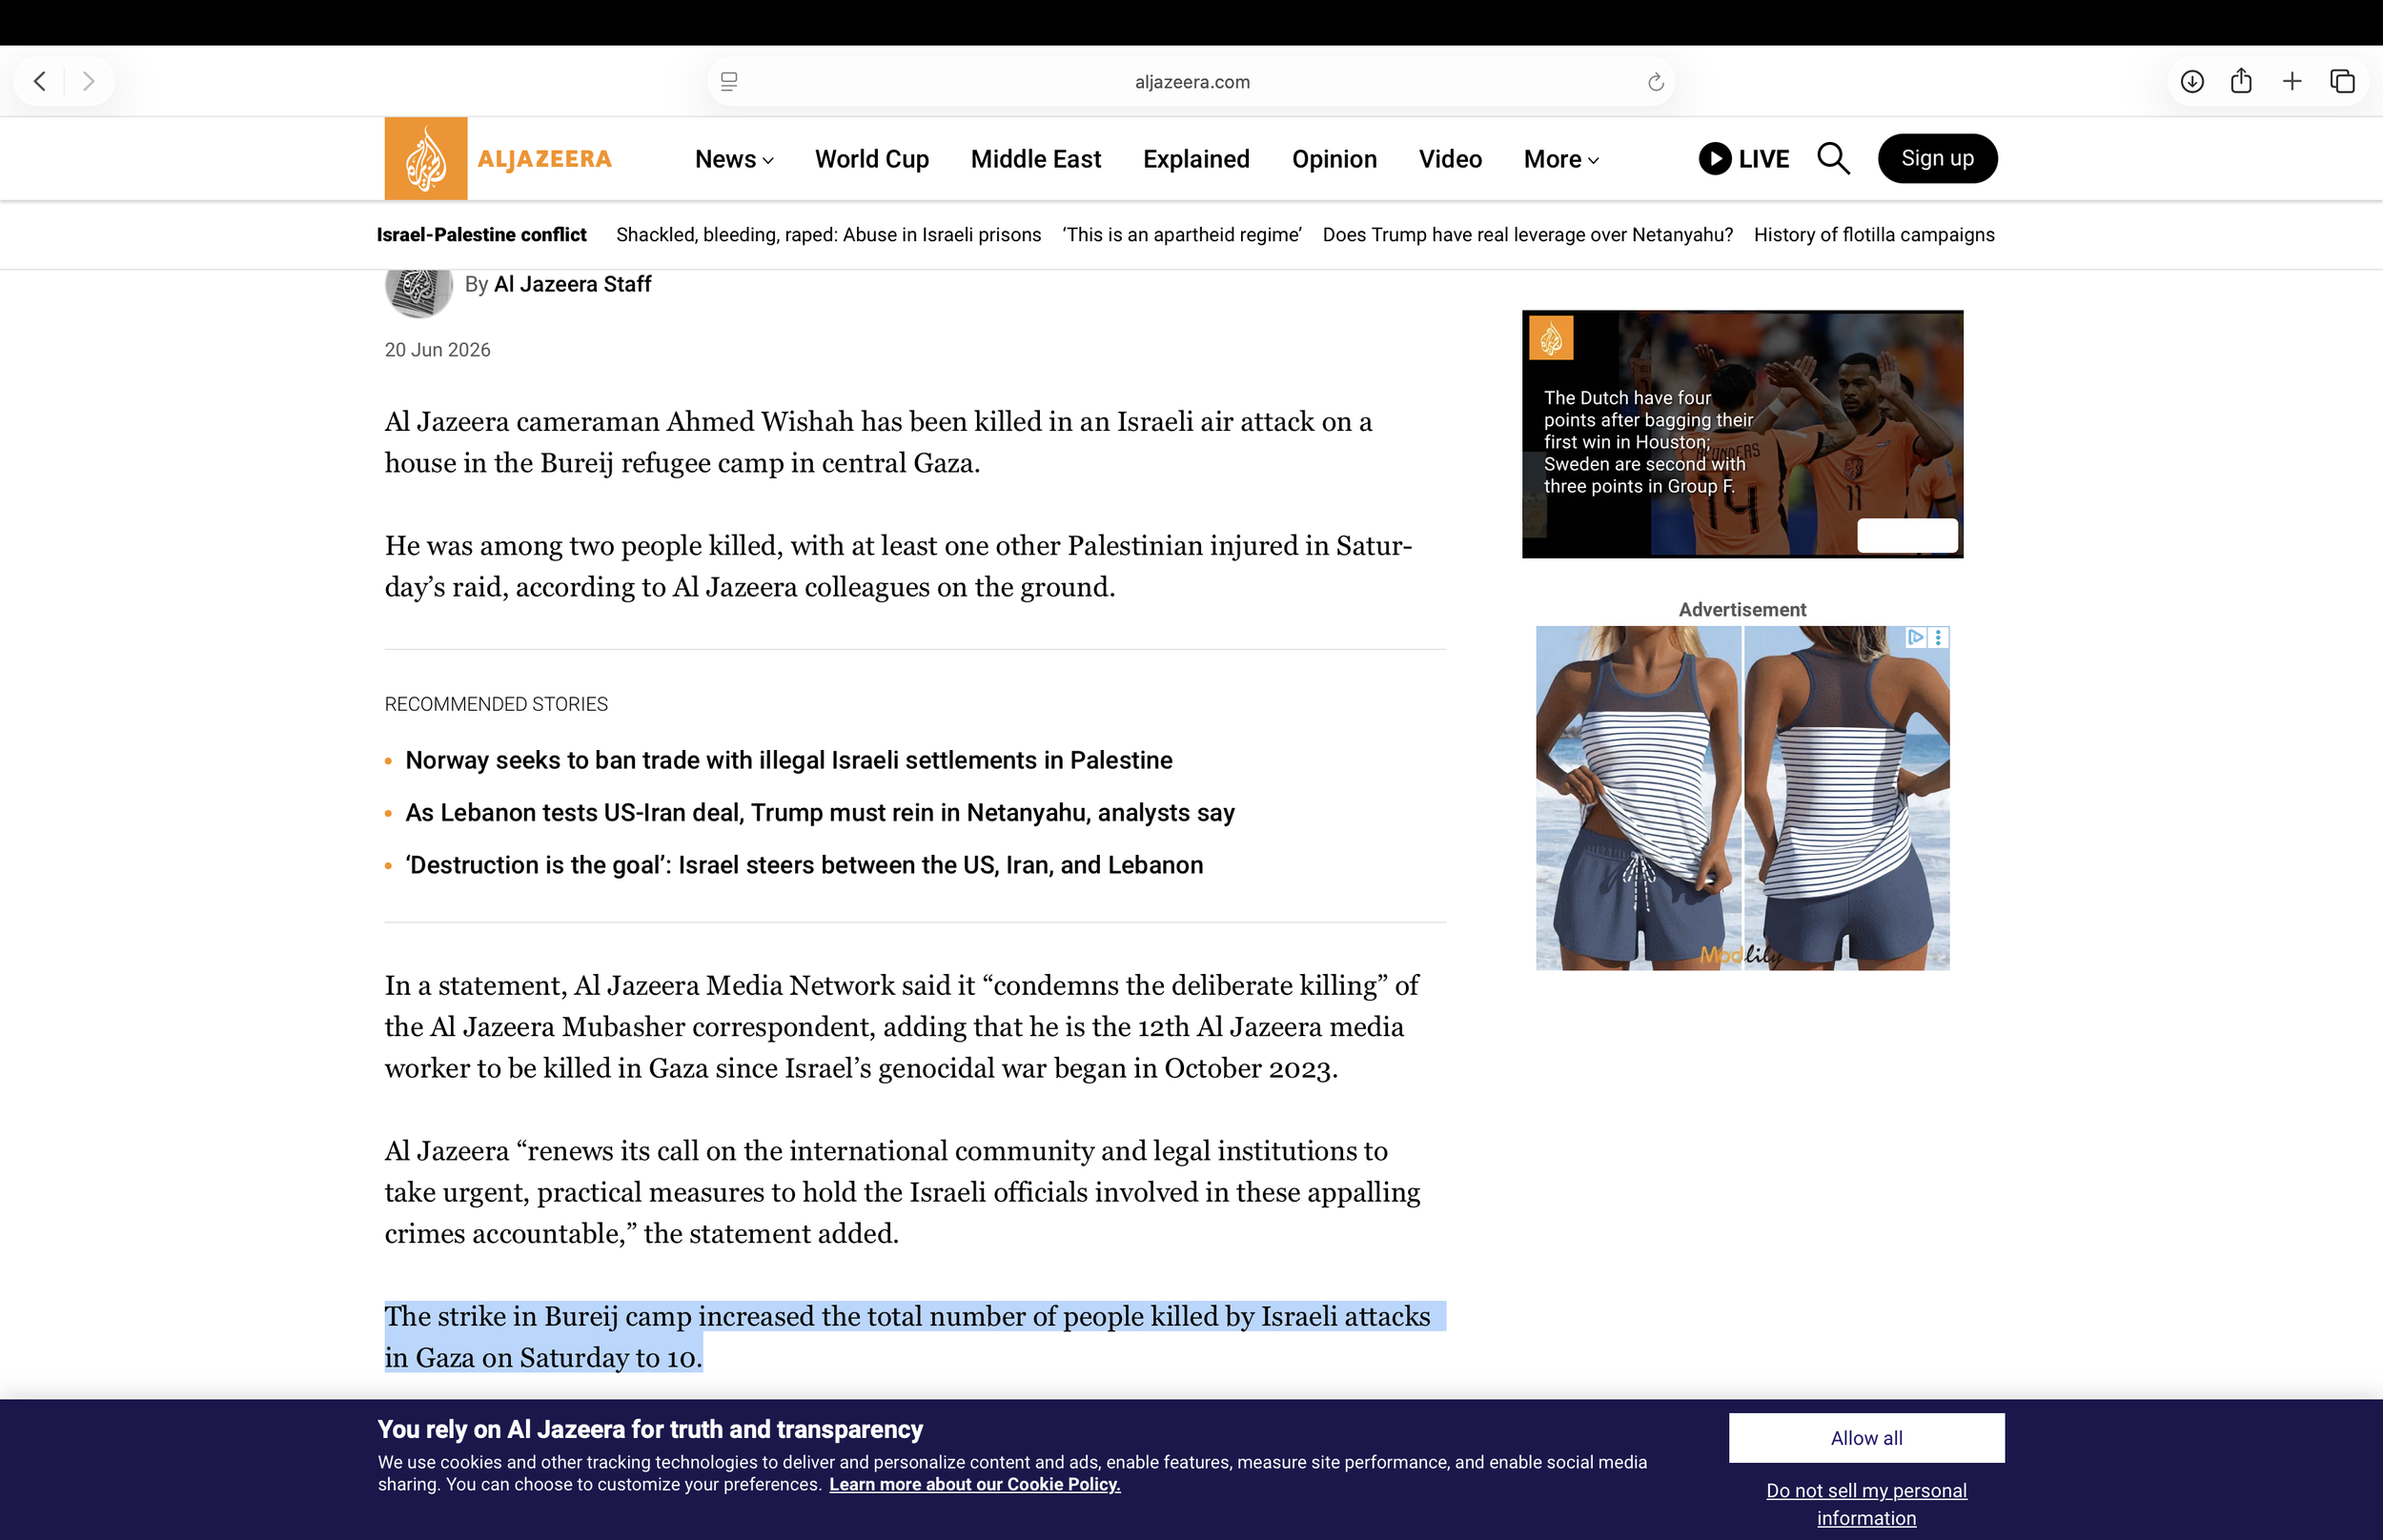Expand the More dropdown menu
The image size is (2383, 1540).
tap(1561, 159)
